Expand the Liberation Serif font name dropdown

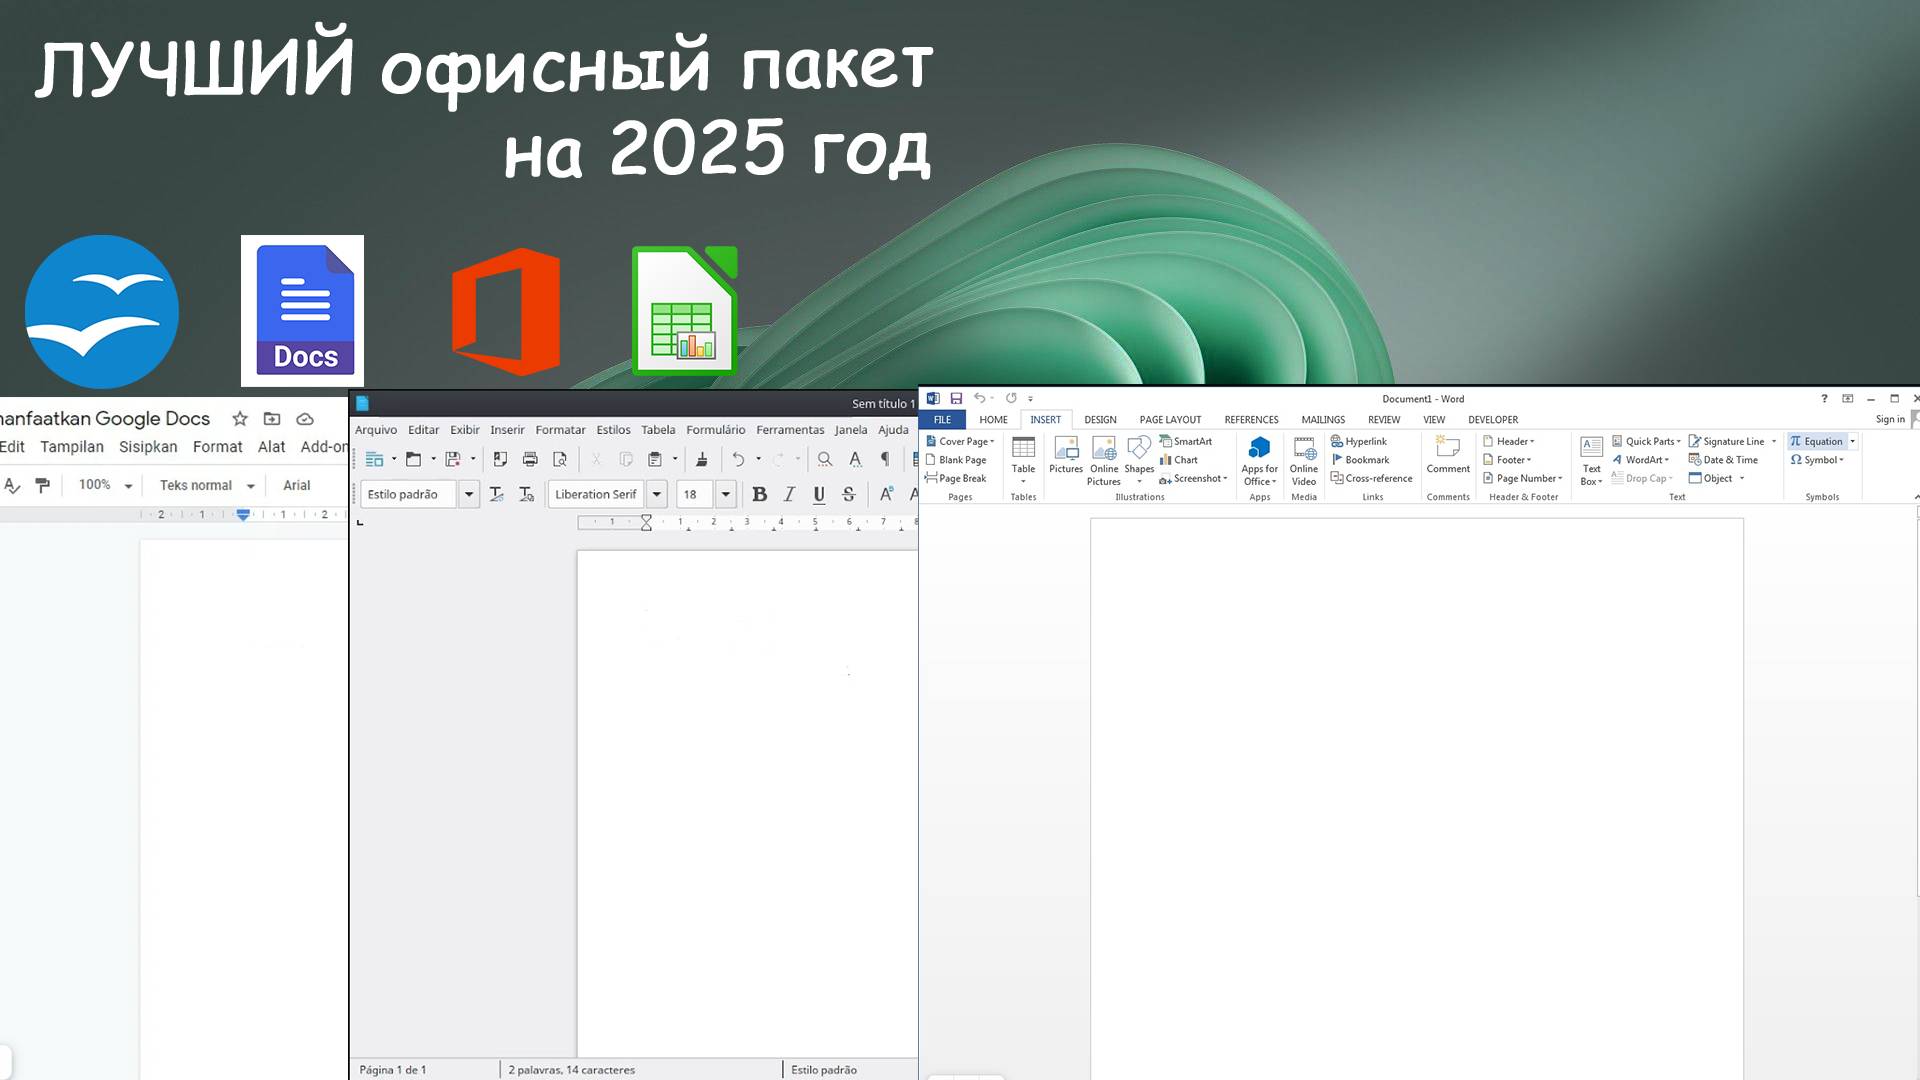click(x=657, y=494)
